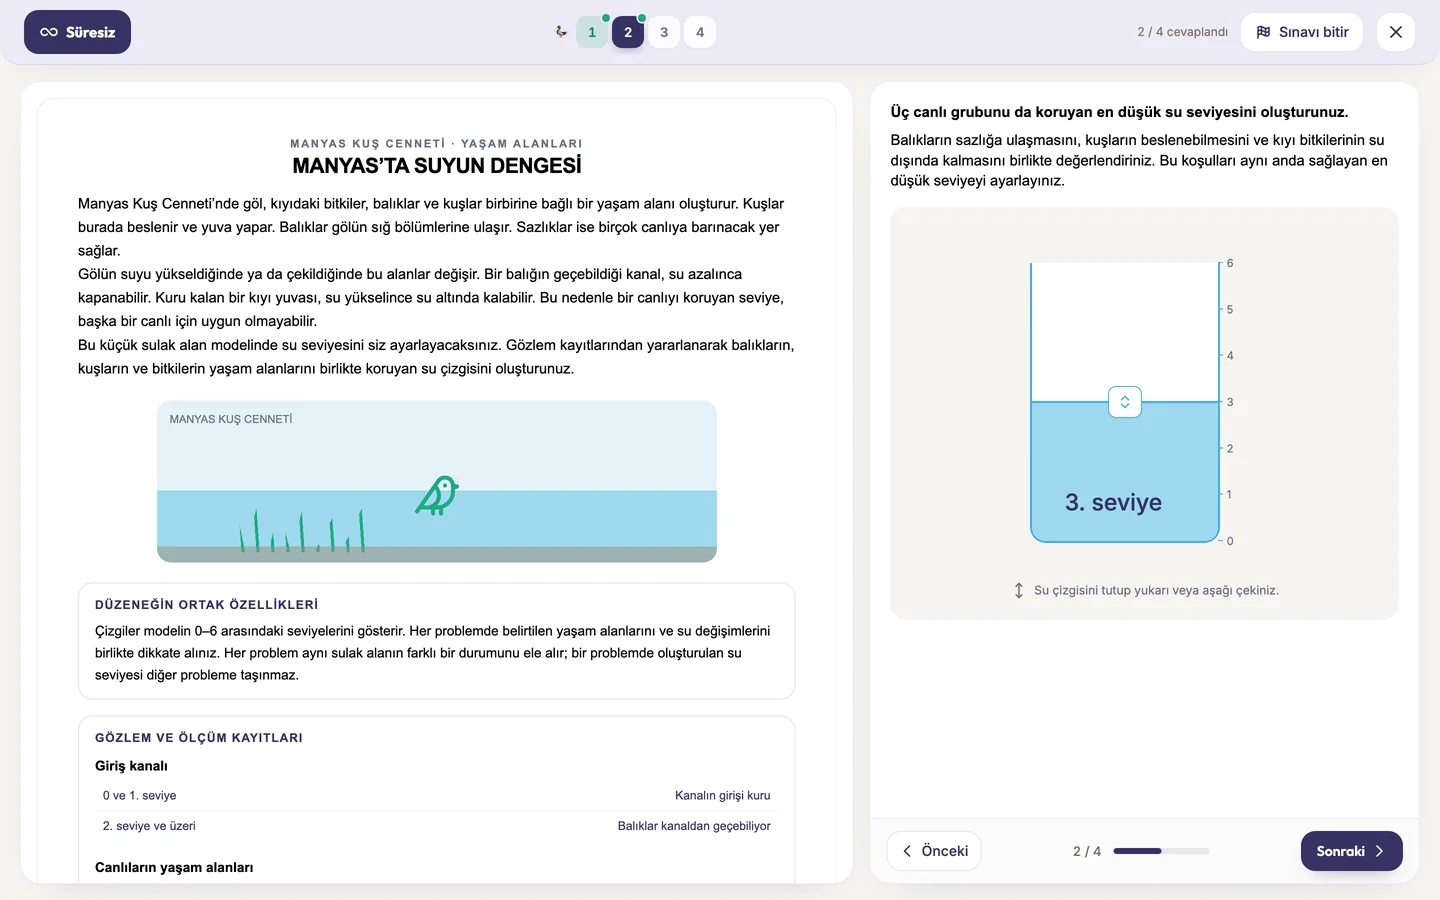Click '2. seviye ve üzeri' row label

pos(149,826)
